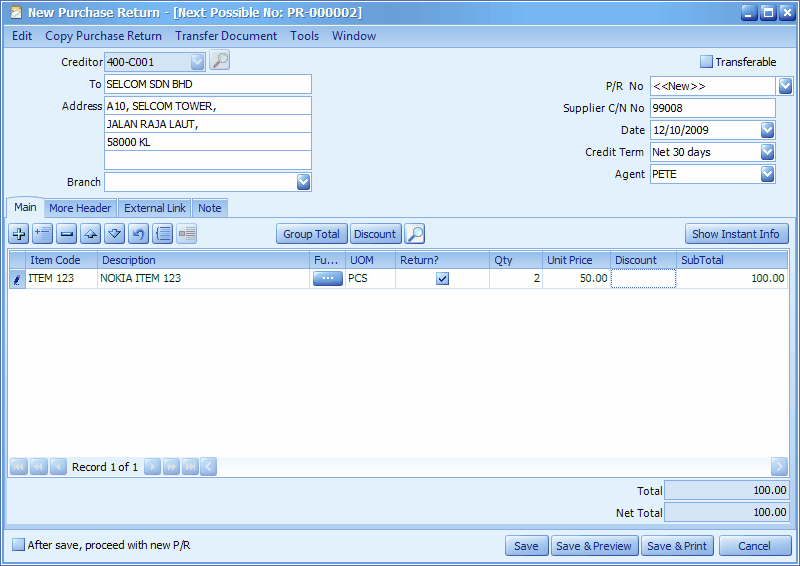Image resolution: width=800 pixels, height=566 pixels.
Task: Click the search magnifier next to Creditor
Action: point(220,61)
